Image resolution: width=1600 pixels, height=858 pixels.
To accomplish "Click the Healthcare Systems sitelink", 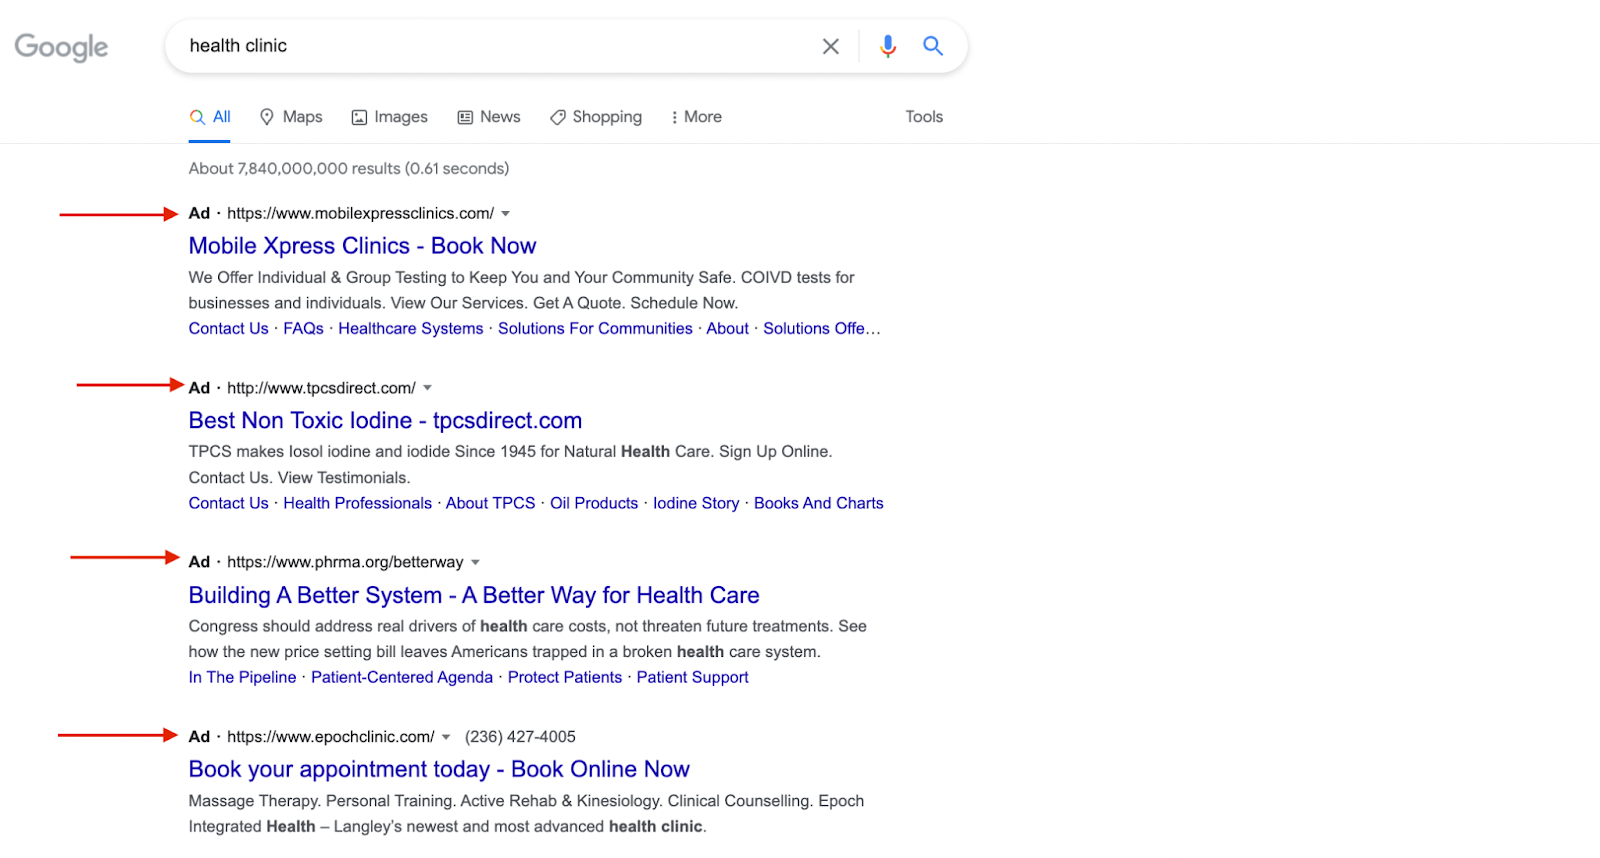I will (x=410, y=329).
